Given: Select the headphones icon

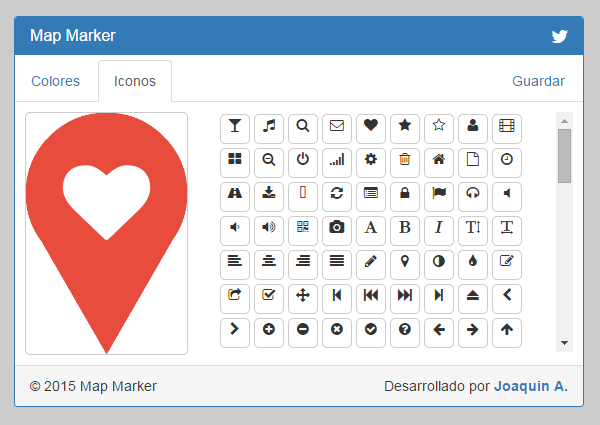Looking at the screenshot, I should 473,197.
